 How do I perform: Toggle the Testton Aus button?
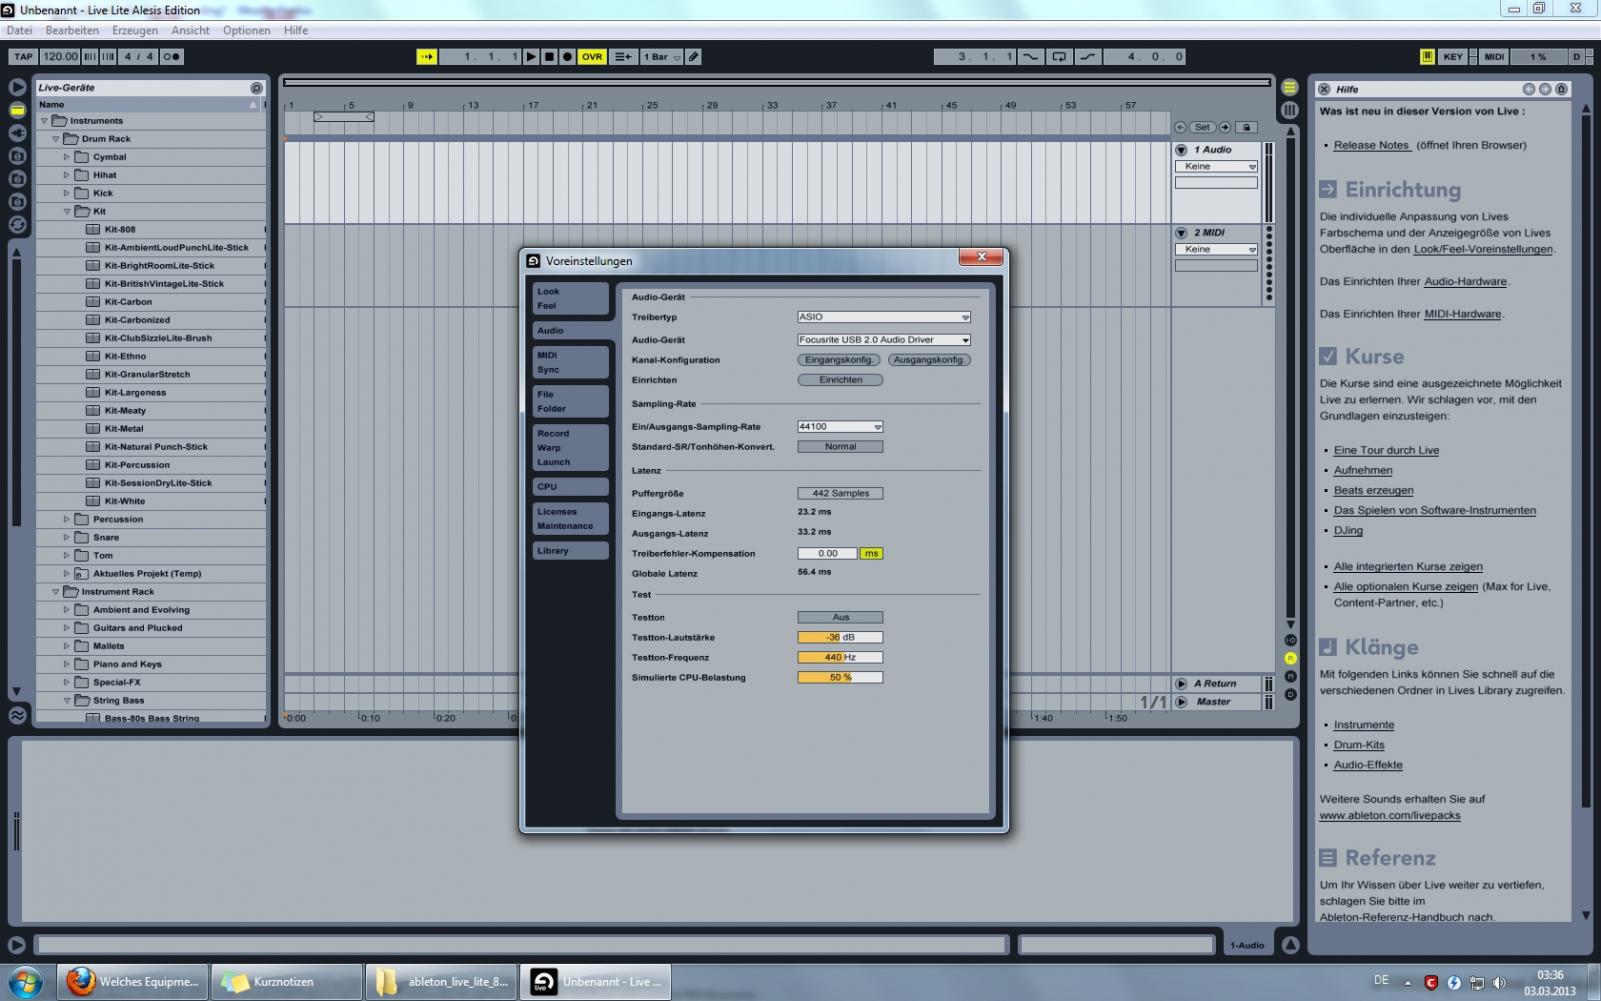click(840, 618)
